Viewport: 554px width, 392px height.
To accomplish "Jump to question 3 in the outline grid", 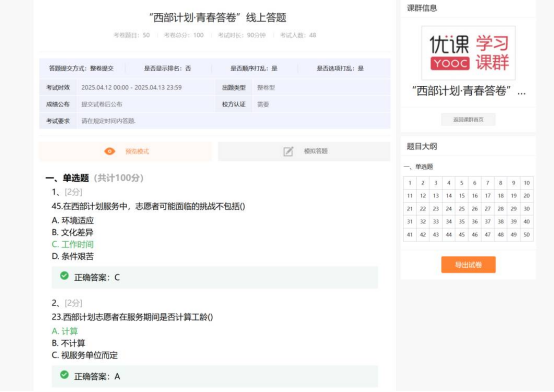I will (436, 183).
